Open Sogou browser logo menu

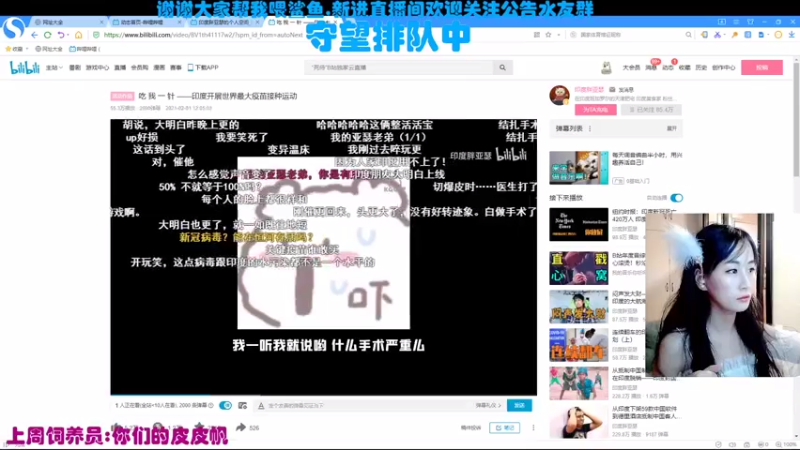(13, 28)
